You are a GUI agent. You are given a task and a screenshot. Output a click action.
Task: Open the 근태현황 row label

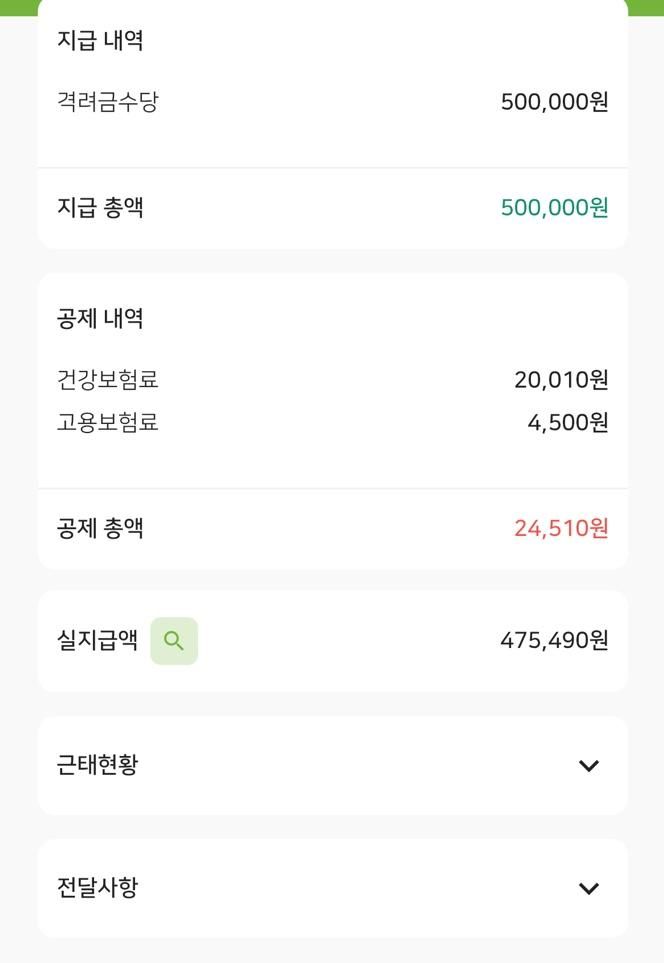tap(98, 765)
